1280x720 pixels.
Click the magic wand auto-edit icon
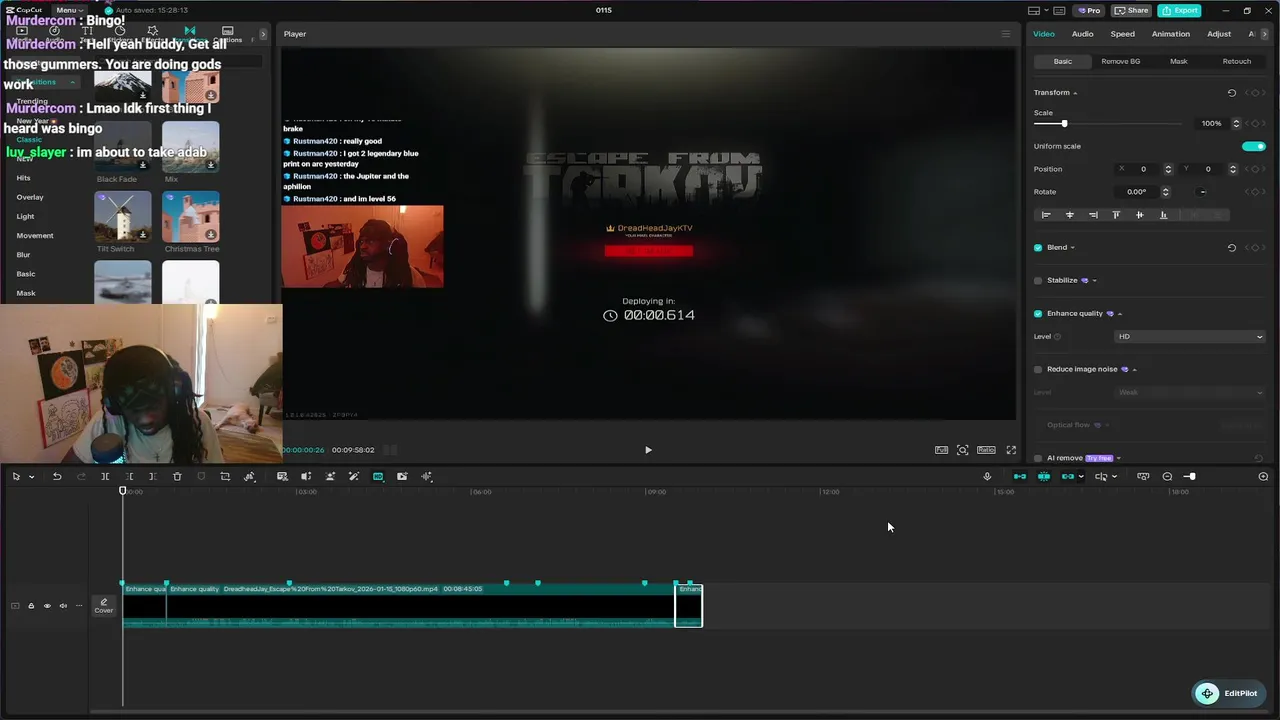pyautogui.click(x=354, y=476)
